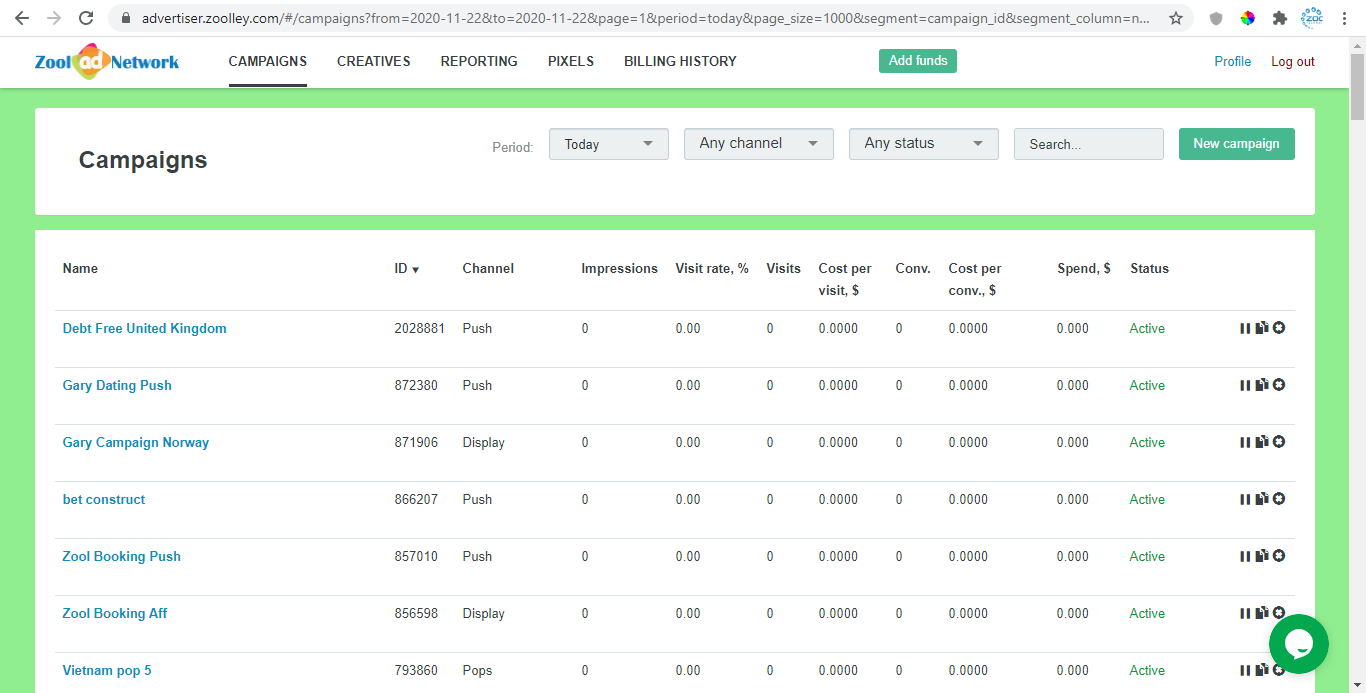Bookmark the page via the star icon
The image size is (1366, 693).
click(x=1175, y=17)
